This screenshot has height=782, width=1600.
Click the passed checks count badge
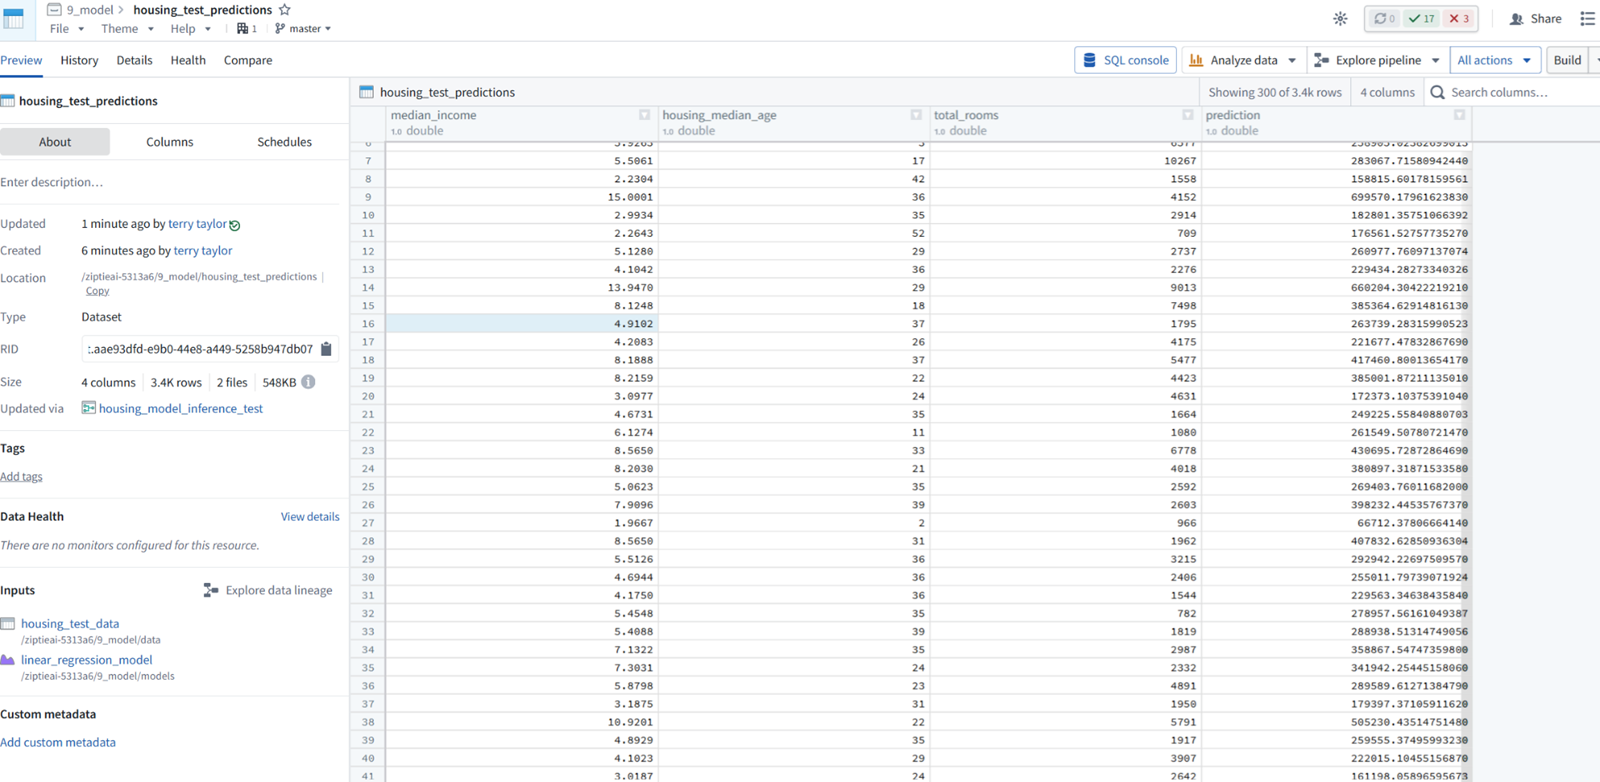pyautogui.click(x=1421, y=18)
